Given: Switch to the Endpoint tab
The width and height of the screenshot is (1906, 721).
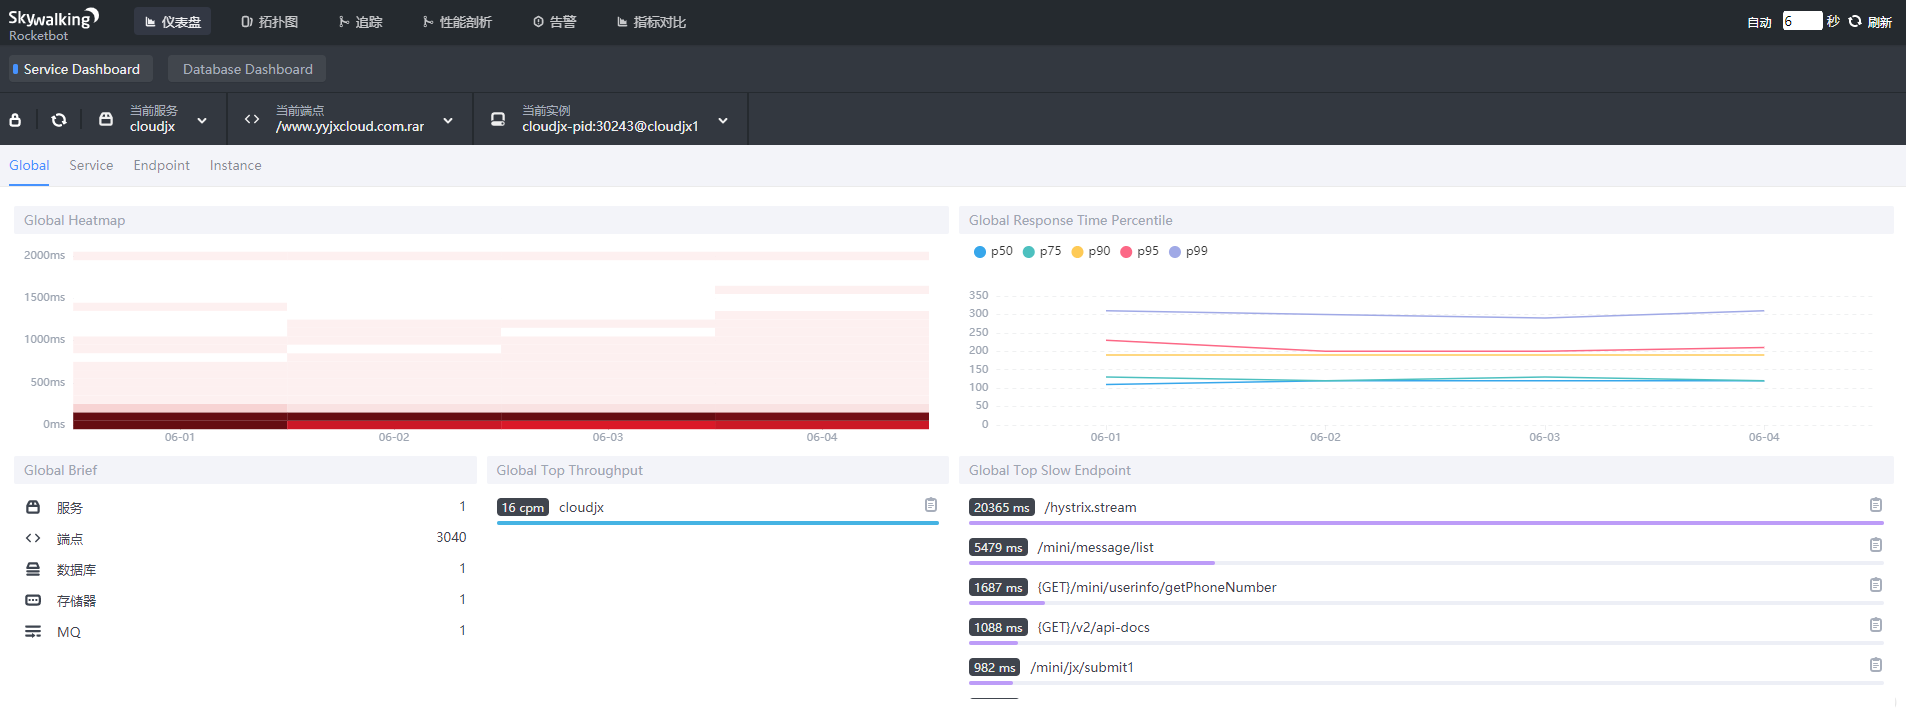Looking at the screenshot, I should pyautogui.click(x=161, y=166).
